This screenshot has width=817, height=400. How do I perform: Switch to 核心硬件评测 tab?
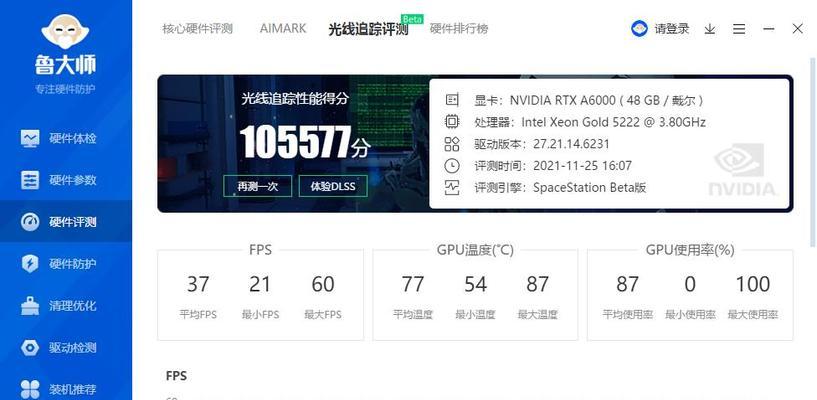click(x=197, y=29)
